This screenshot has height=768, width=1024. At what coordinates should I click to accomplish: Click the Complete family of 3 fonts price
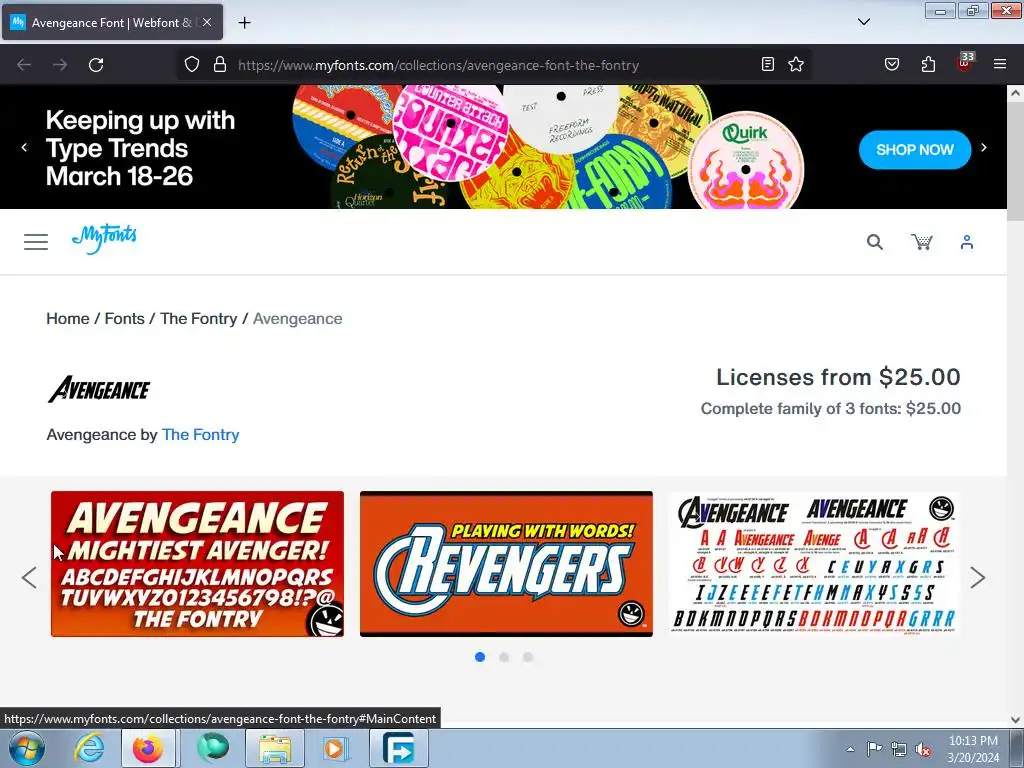tap(831, 409)
